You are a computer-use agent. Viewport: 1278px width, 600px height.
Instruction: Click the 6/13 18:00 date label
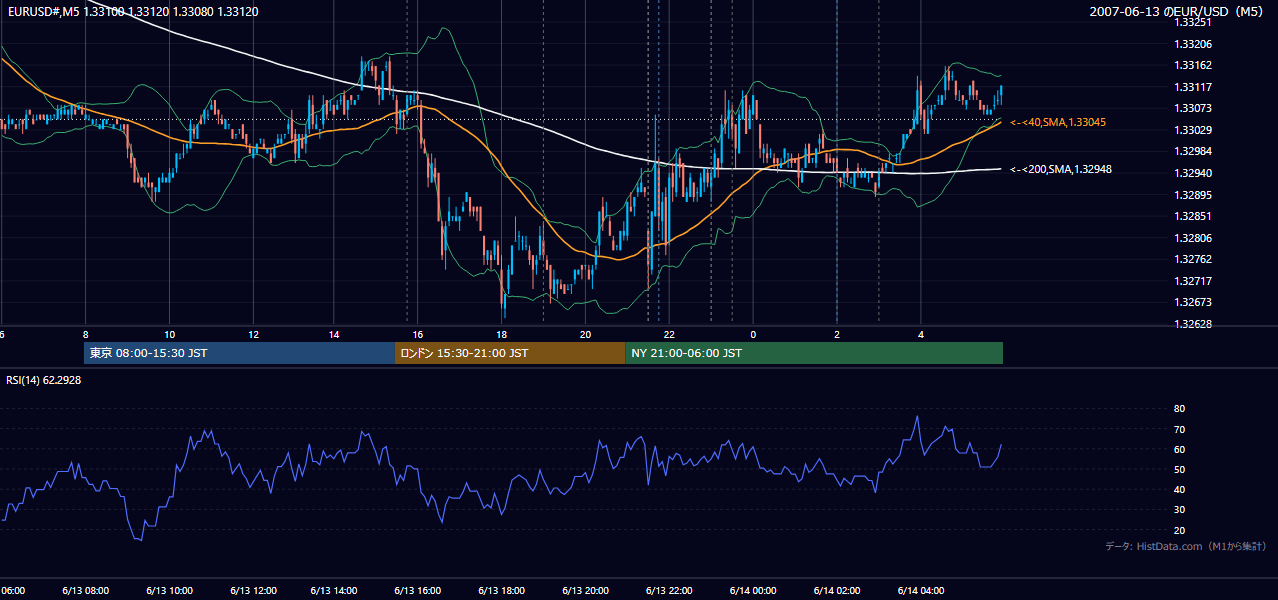tap(502, 591)
